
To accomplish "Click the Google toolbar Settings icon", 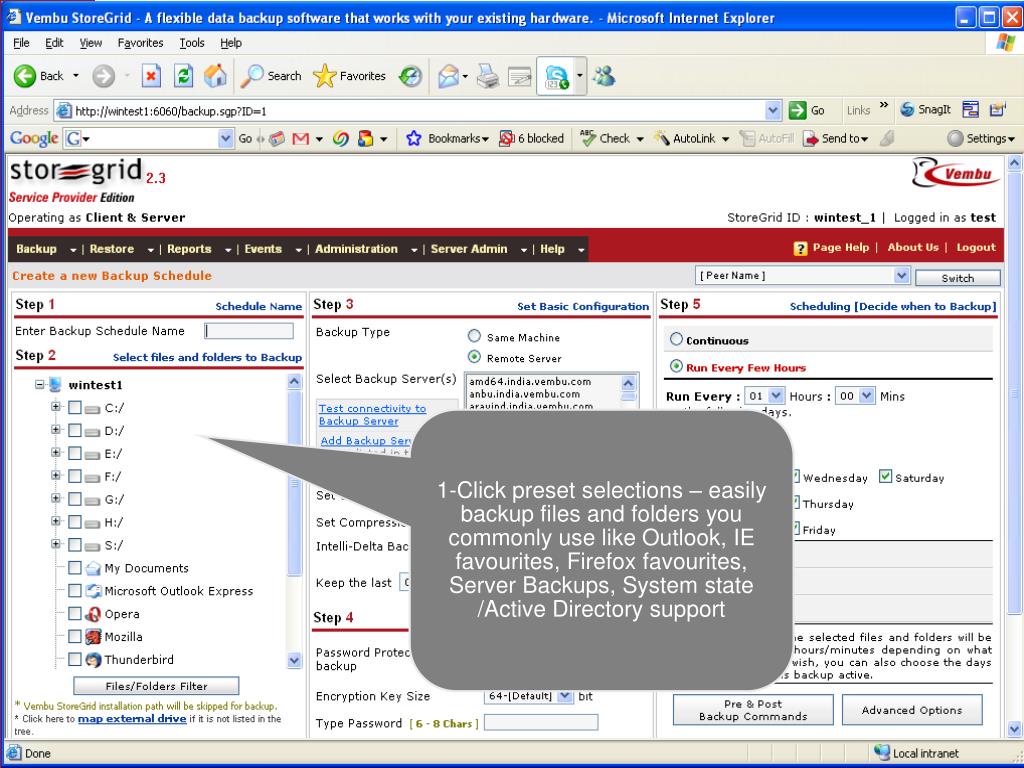I will (955, 138).
